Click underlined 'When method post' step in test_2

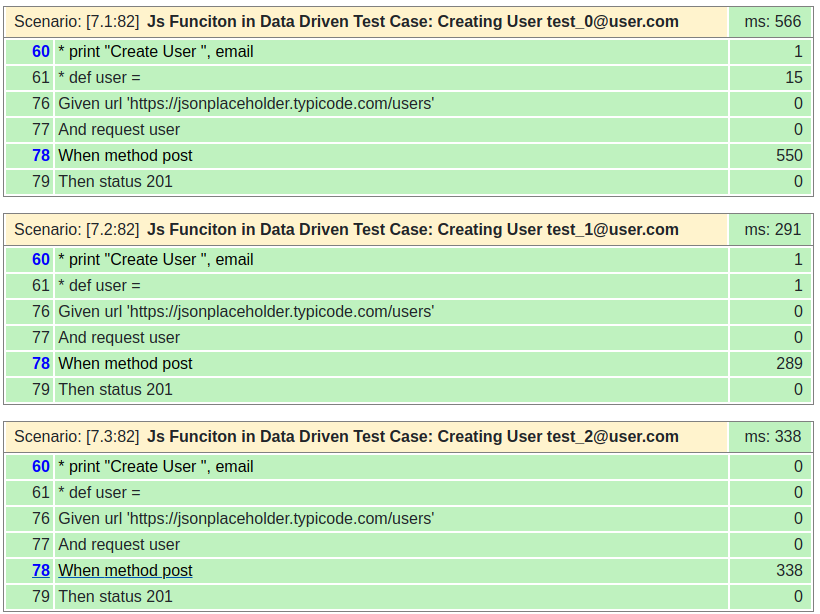click(125, 571)
